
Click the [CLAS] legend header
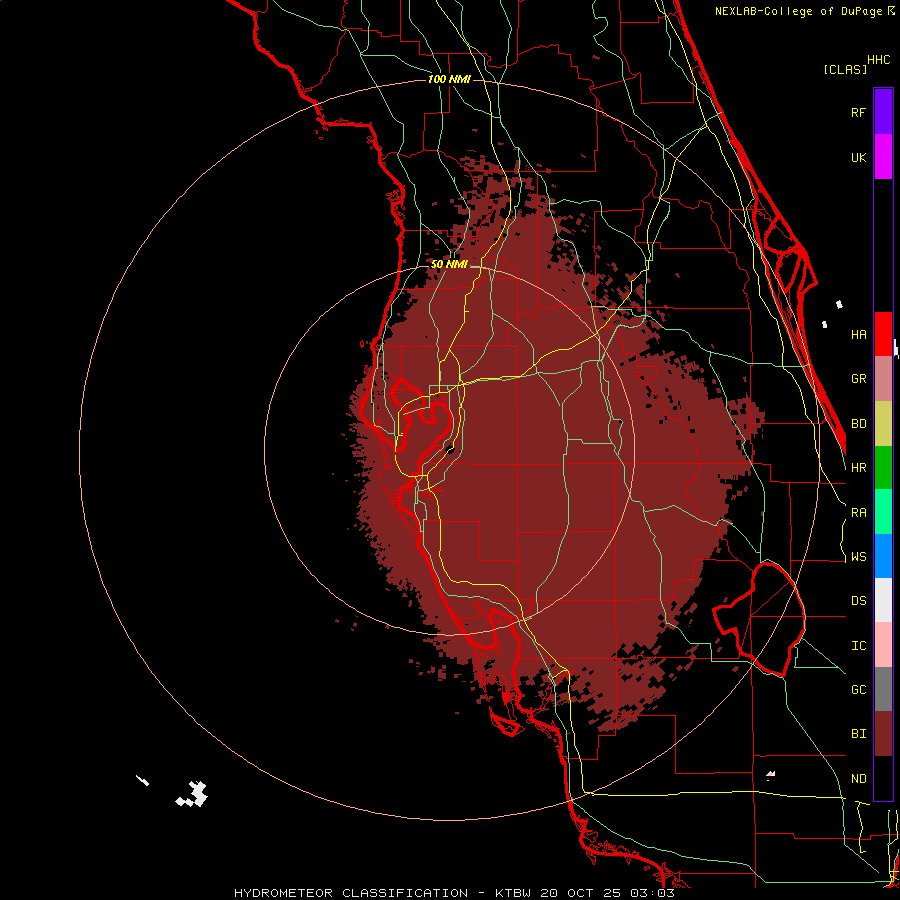coord(845,69)
